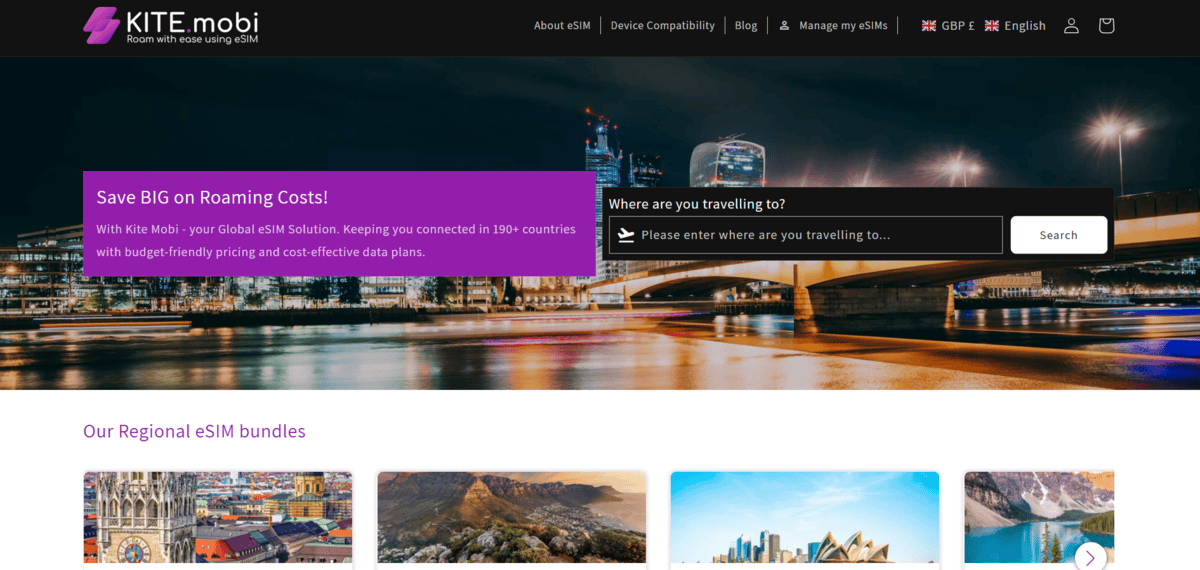1200x570 pixels.
Task: Open the Manage my eSIMs link
Action: (843, 26)
